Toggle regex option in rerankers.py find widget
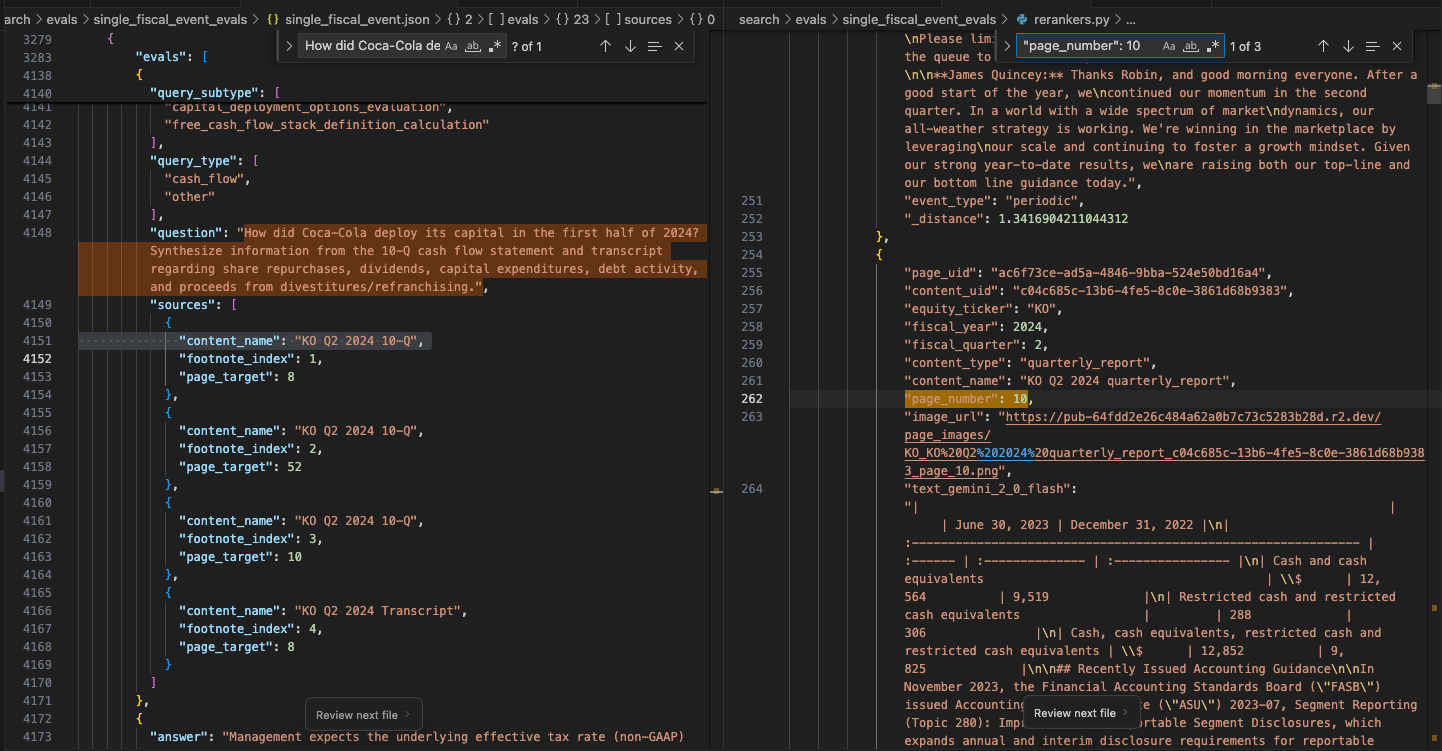This screenshot has height=751, width=1442. 1213,46
